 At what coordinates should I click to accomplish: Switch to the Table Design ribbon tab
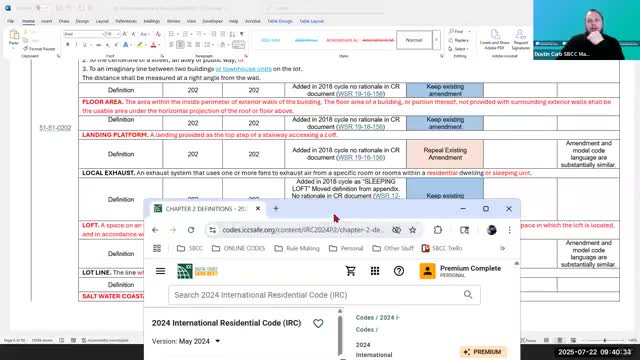(280, 21)
